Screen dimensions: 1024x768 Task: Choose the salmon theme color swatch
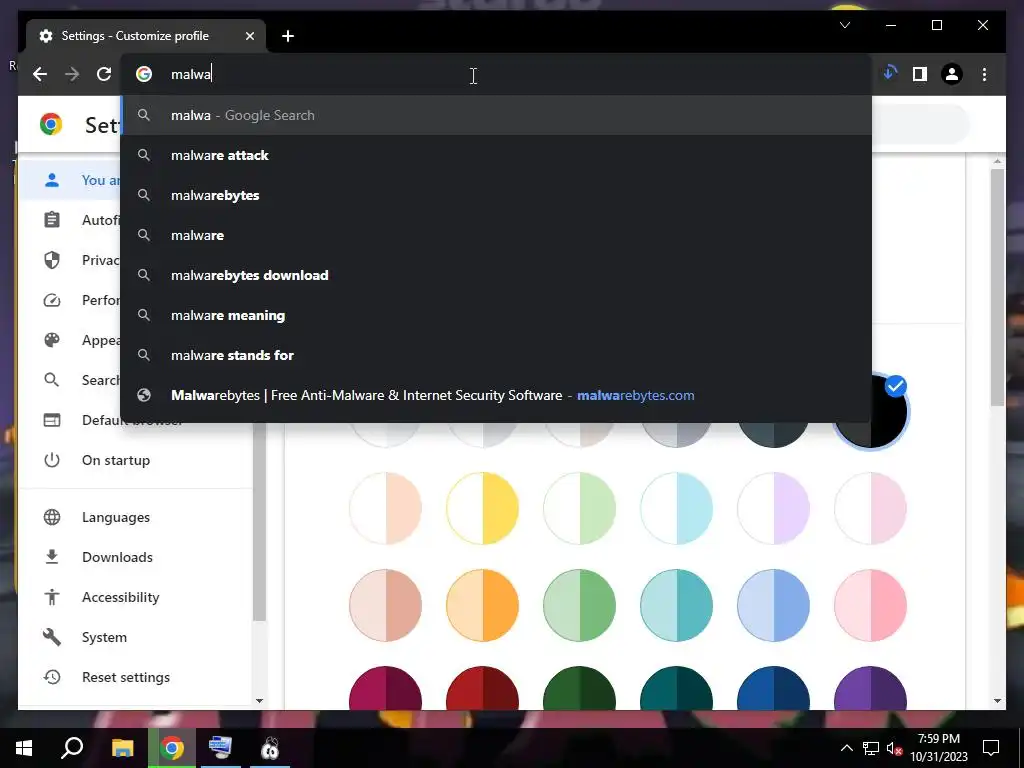[385, 605]
